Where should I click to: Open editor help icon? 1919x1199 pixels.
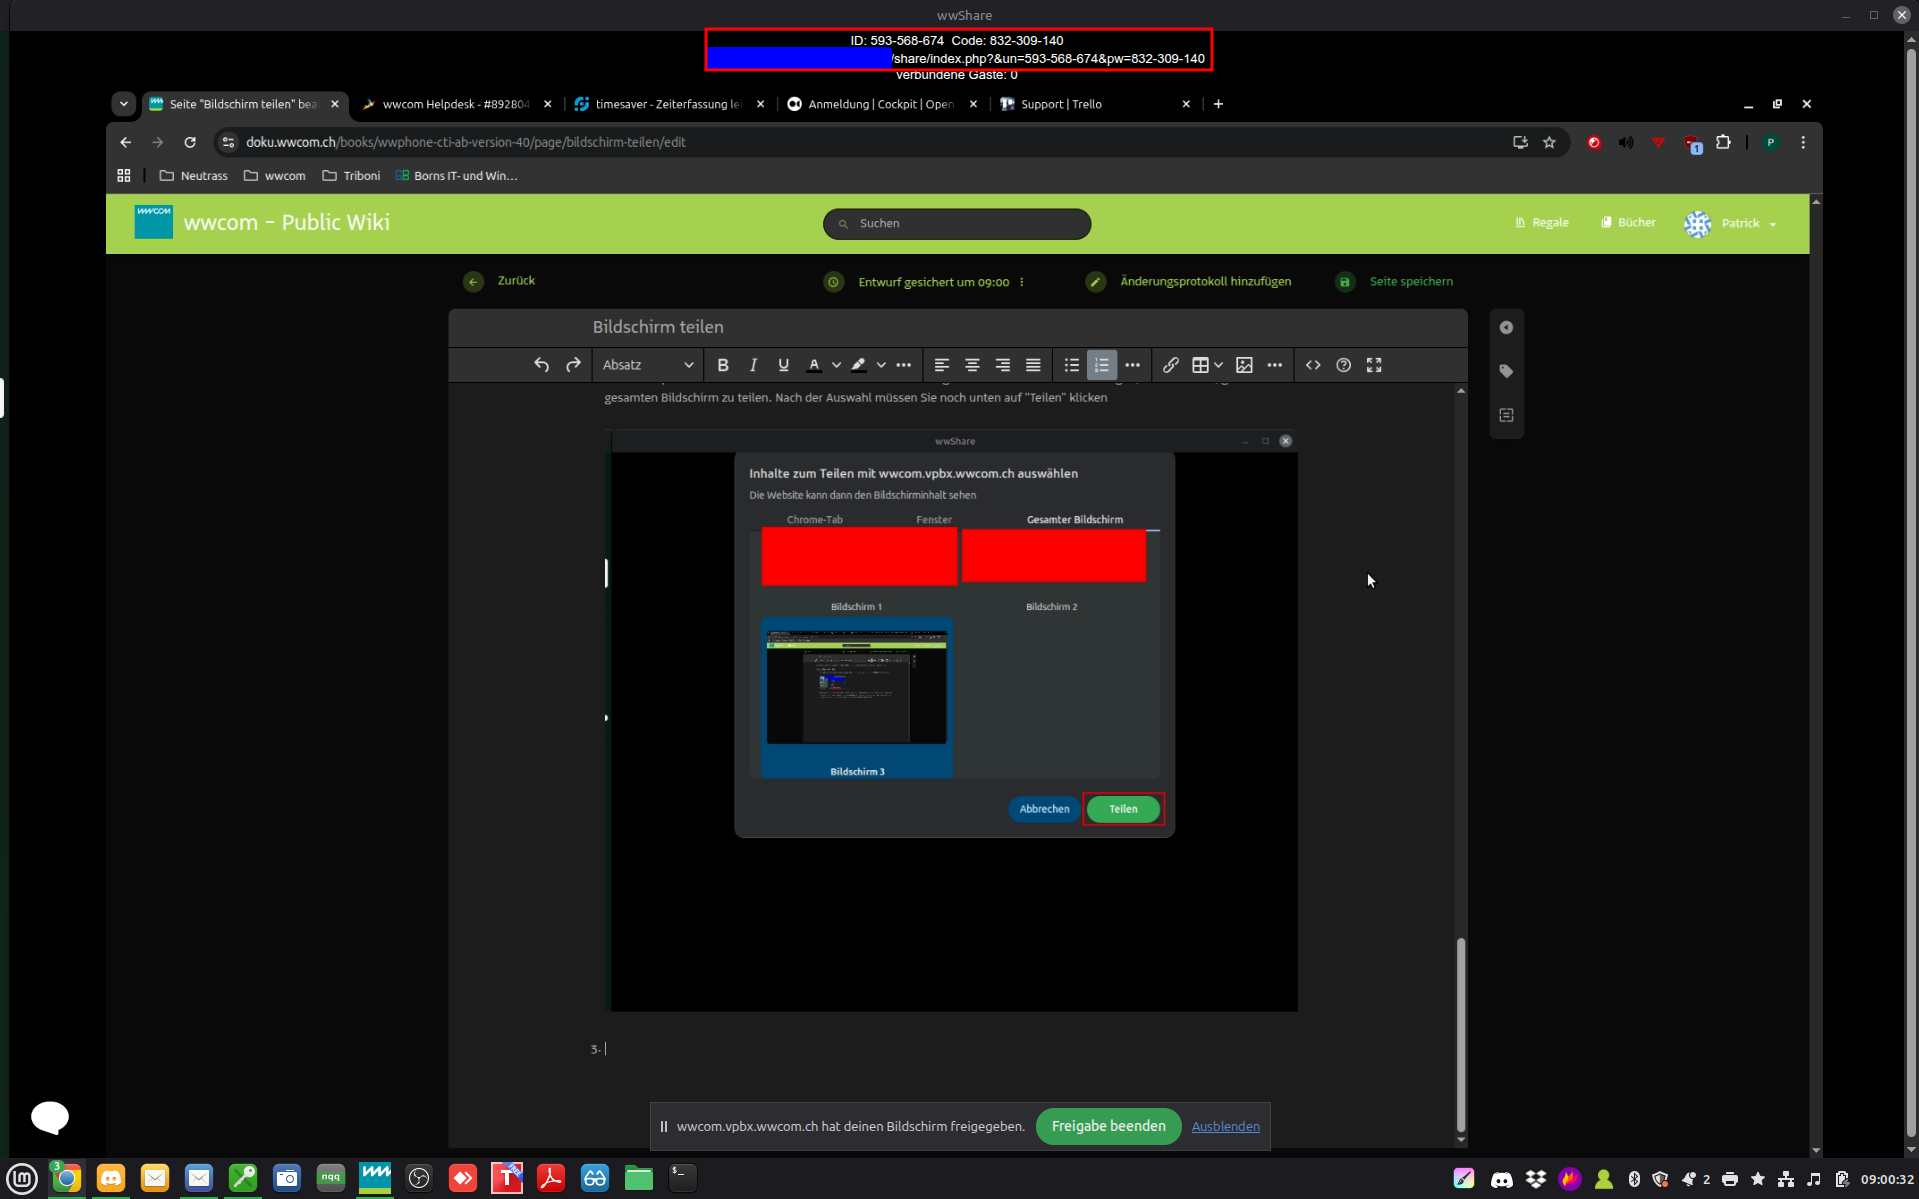point(1343,365)
